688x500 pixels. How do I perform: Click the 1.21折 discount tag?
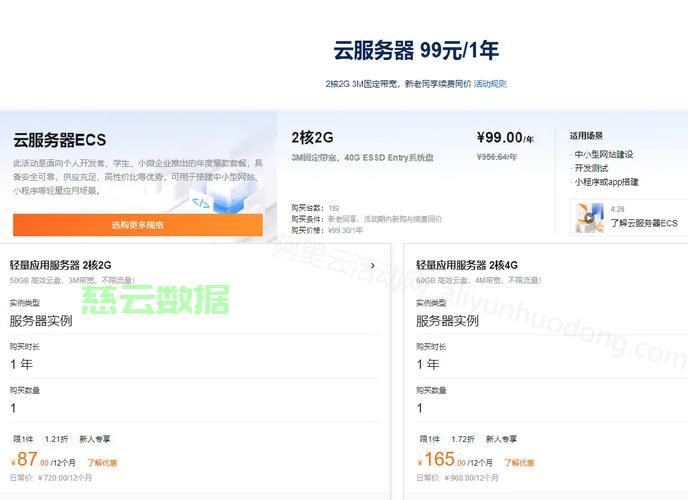tap(56, 439)
